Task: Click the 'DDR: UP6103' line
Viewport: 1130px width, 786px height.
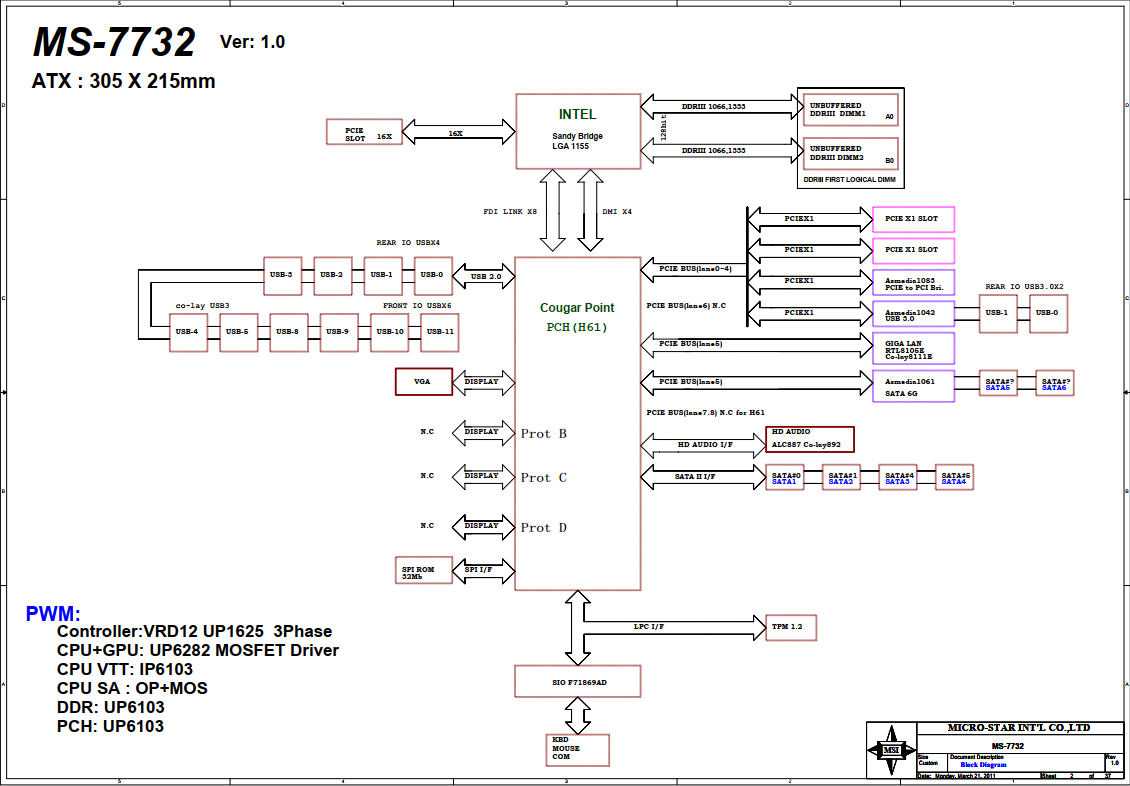Action: pos(110,707)
